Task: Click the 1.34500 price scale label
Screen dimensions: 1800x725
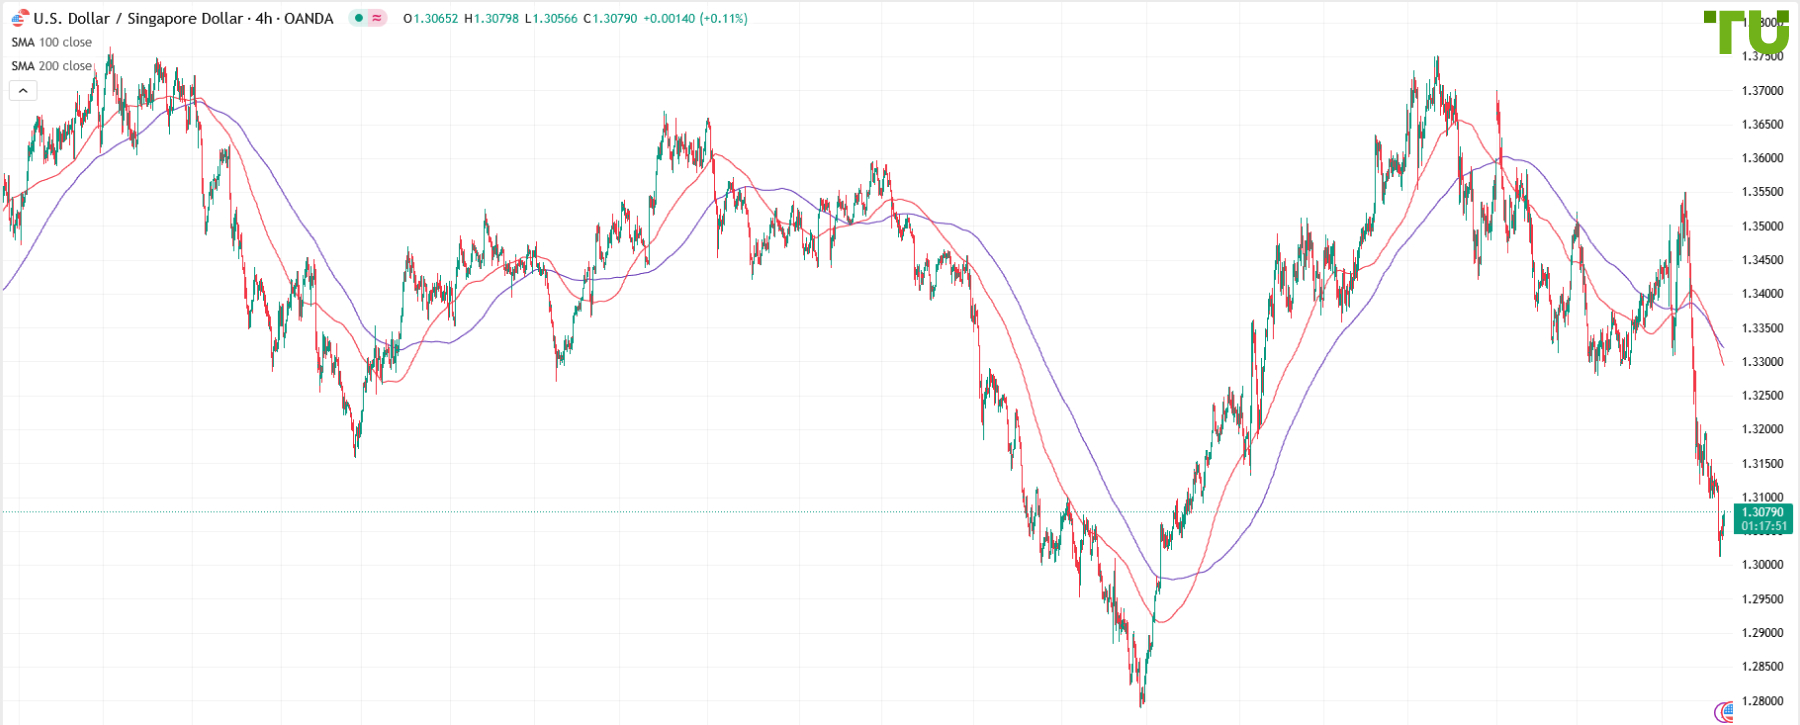Action: 1762,260
